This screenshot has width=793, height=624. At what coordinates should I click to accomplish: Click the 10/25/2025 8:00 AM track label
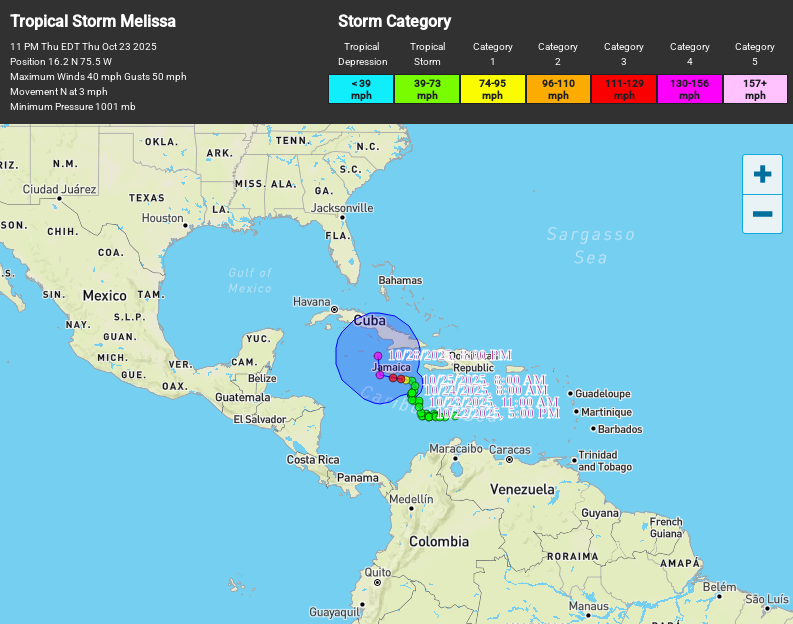(x=484, y=380)
